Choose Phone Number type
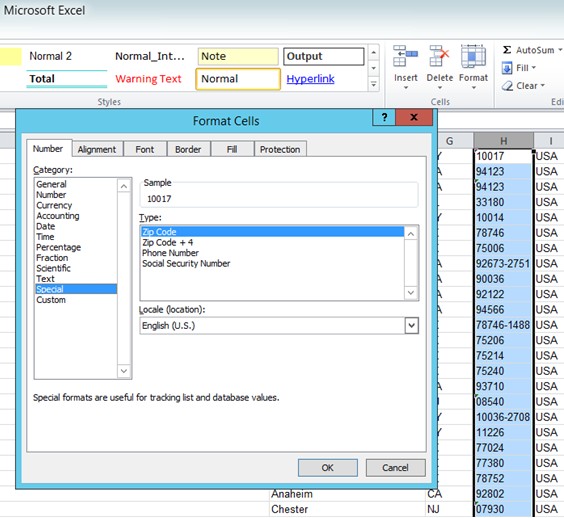 pos(272,253)
